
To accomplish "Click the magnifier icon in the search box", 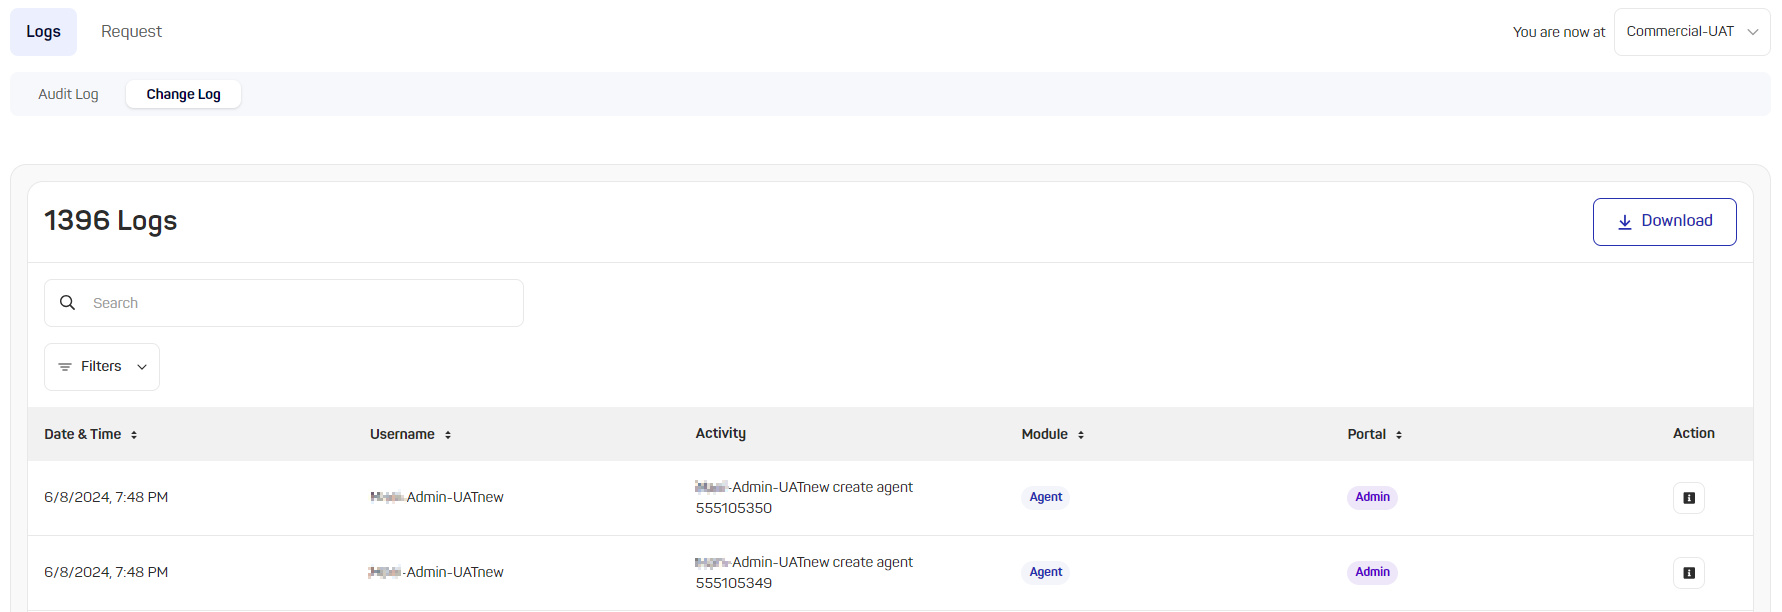I will [68, 303].
